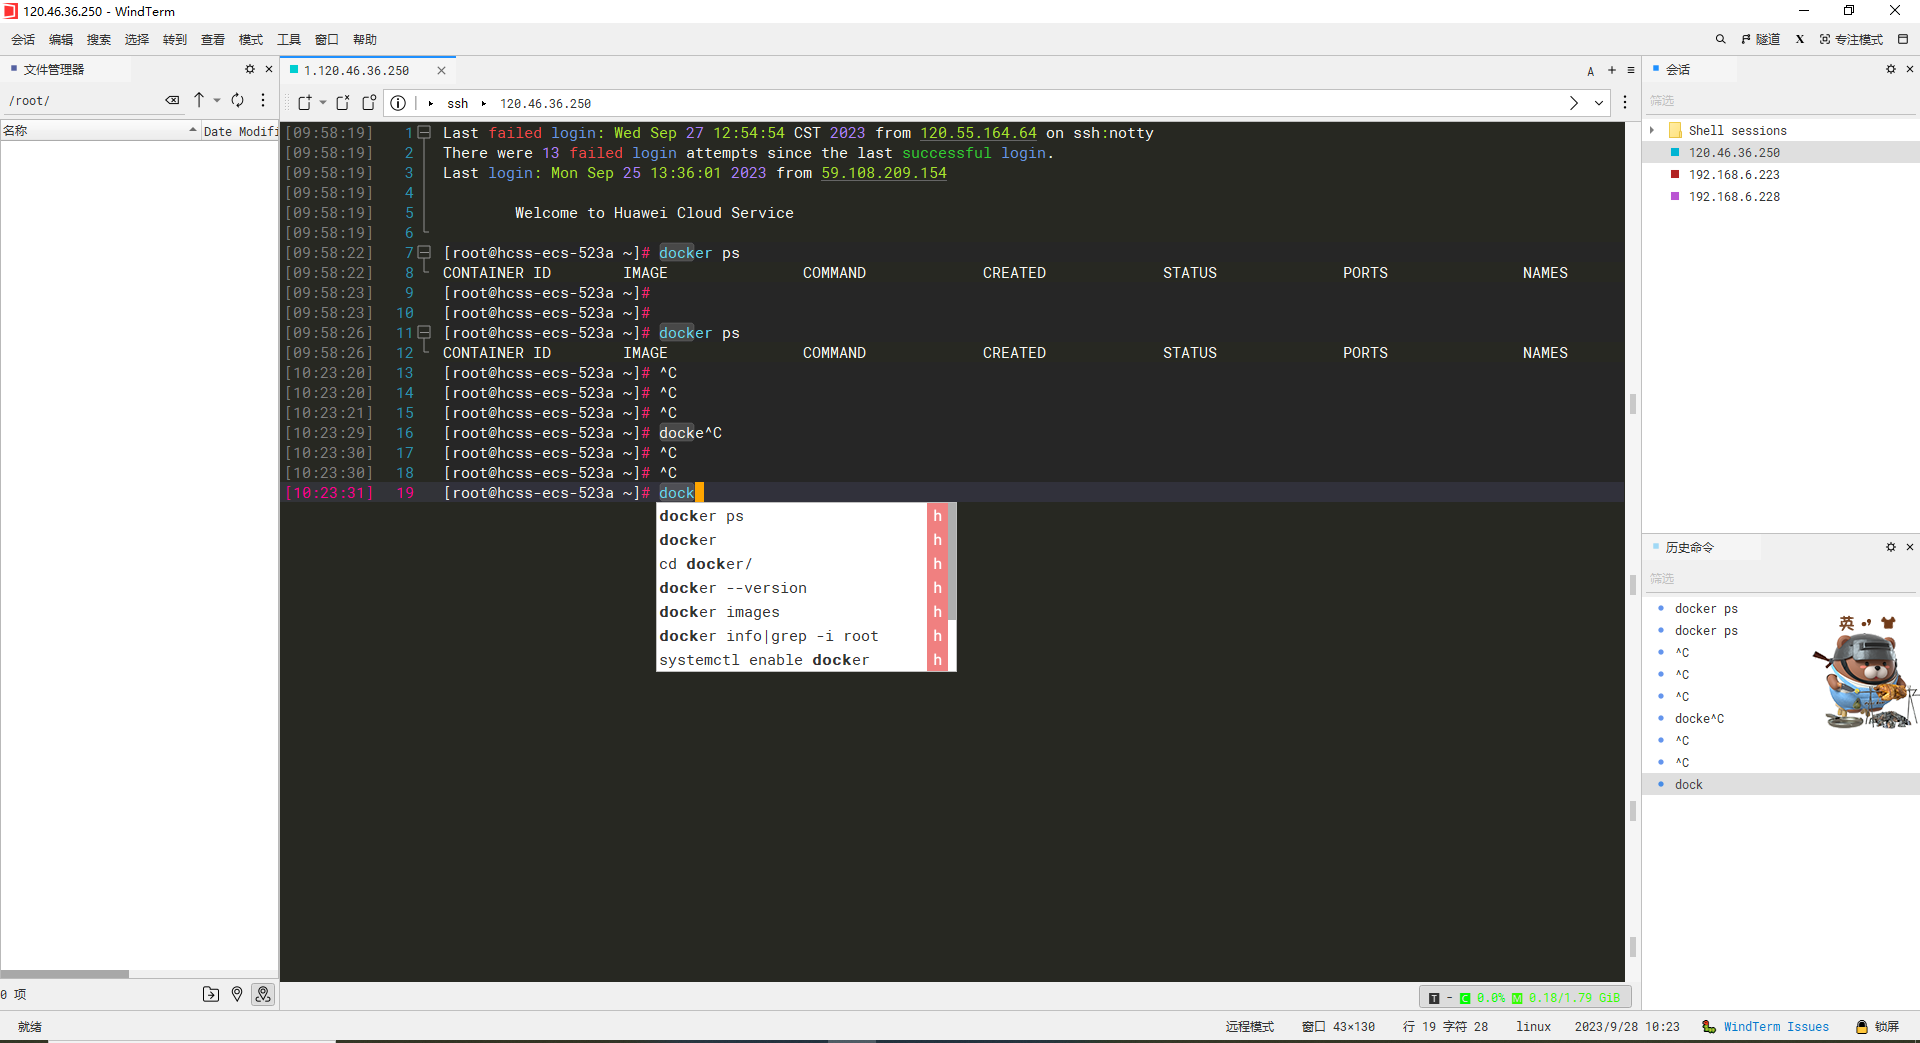Click the font size A icon
This screenshot has width=1920, height=1043.
1590,71
